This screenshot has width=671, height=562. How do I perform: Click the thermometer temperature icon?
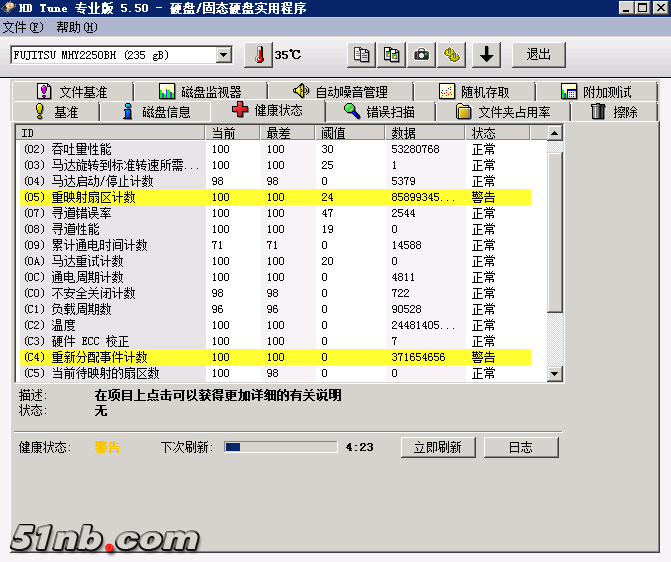259,54
